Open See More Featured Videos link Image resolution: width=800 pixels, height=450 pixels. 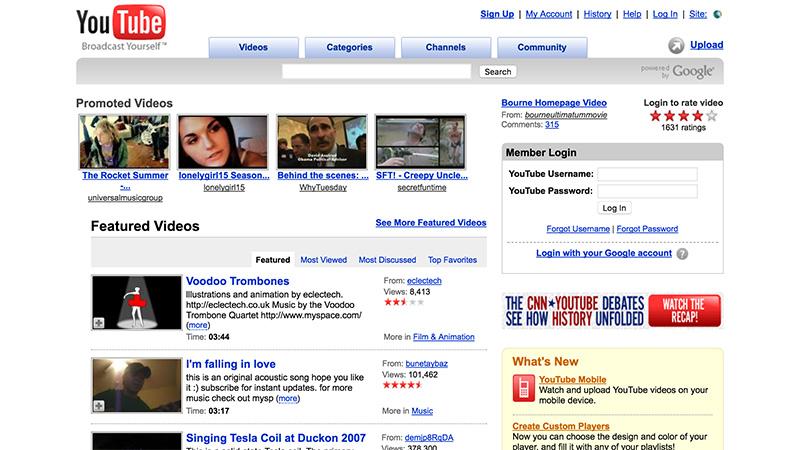pos(430,222)
